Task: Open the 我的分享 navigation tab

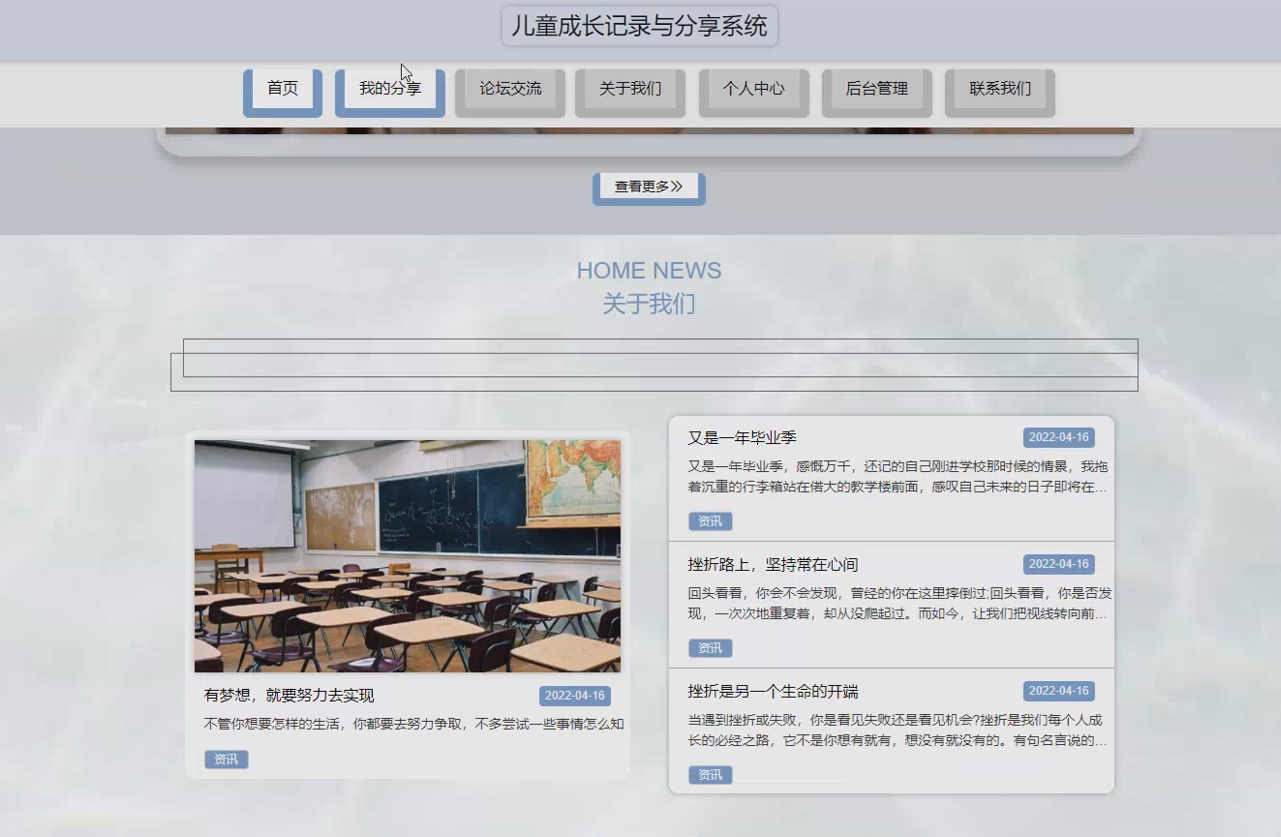Action: tap(390, 93)
